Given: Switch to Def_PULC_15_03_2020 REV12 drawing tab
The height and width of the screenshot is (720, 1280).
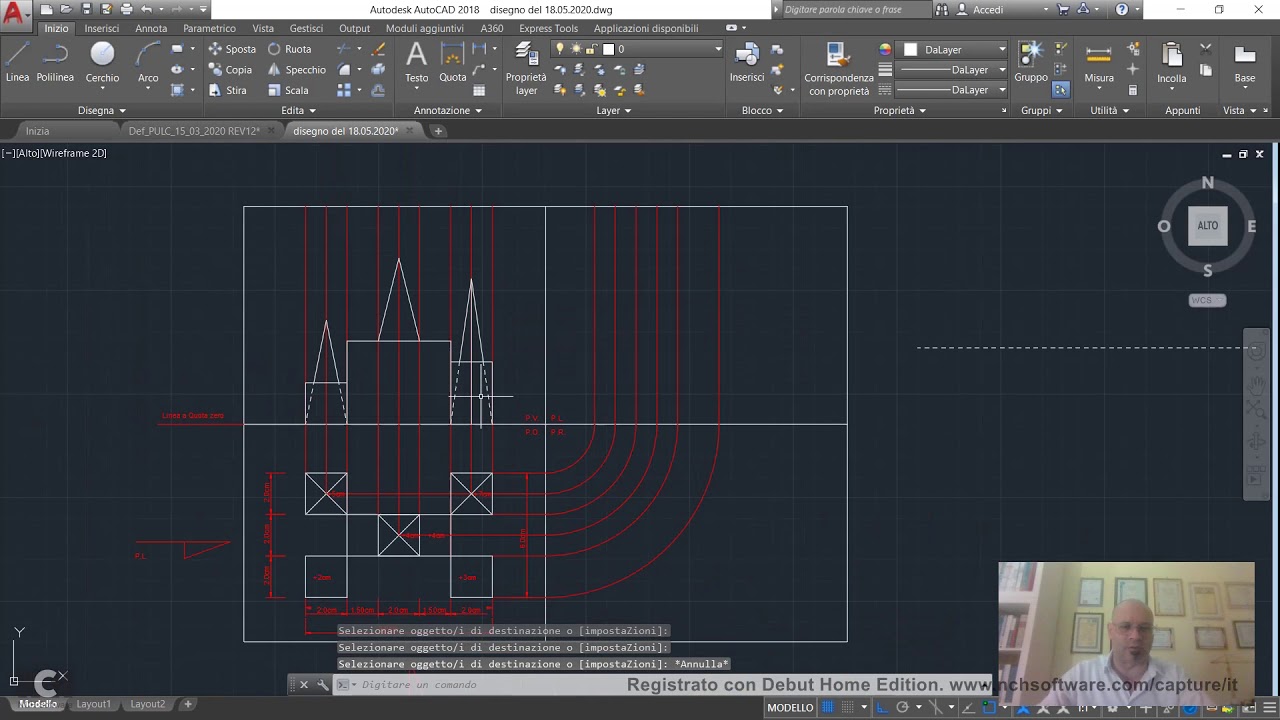Looking at the screenshot, I should pos(194,131).
